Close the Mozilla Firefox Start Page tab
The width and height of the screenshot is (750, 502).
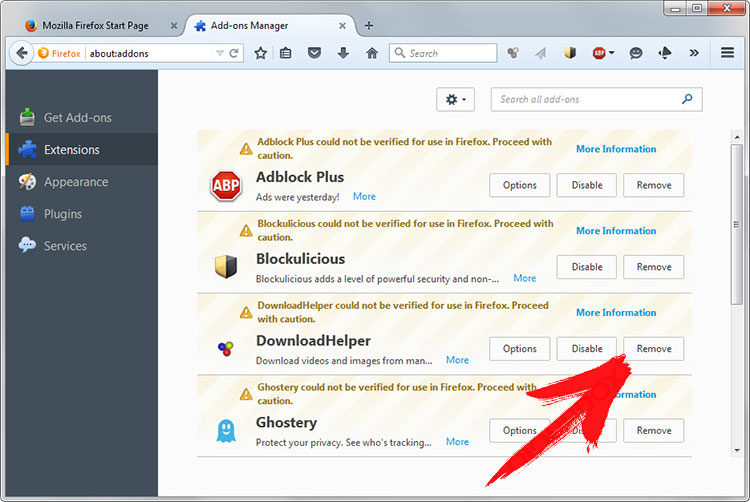click(x=174, y=26)
